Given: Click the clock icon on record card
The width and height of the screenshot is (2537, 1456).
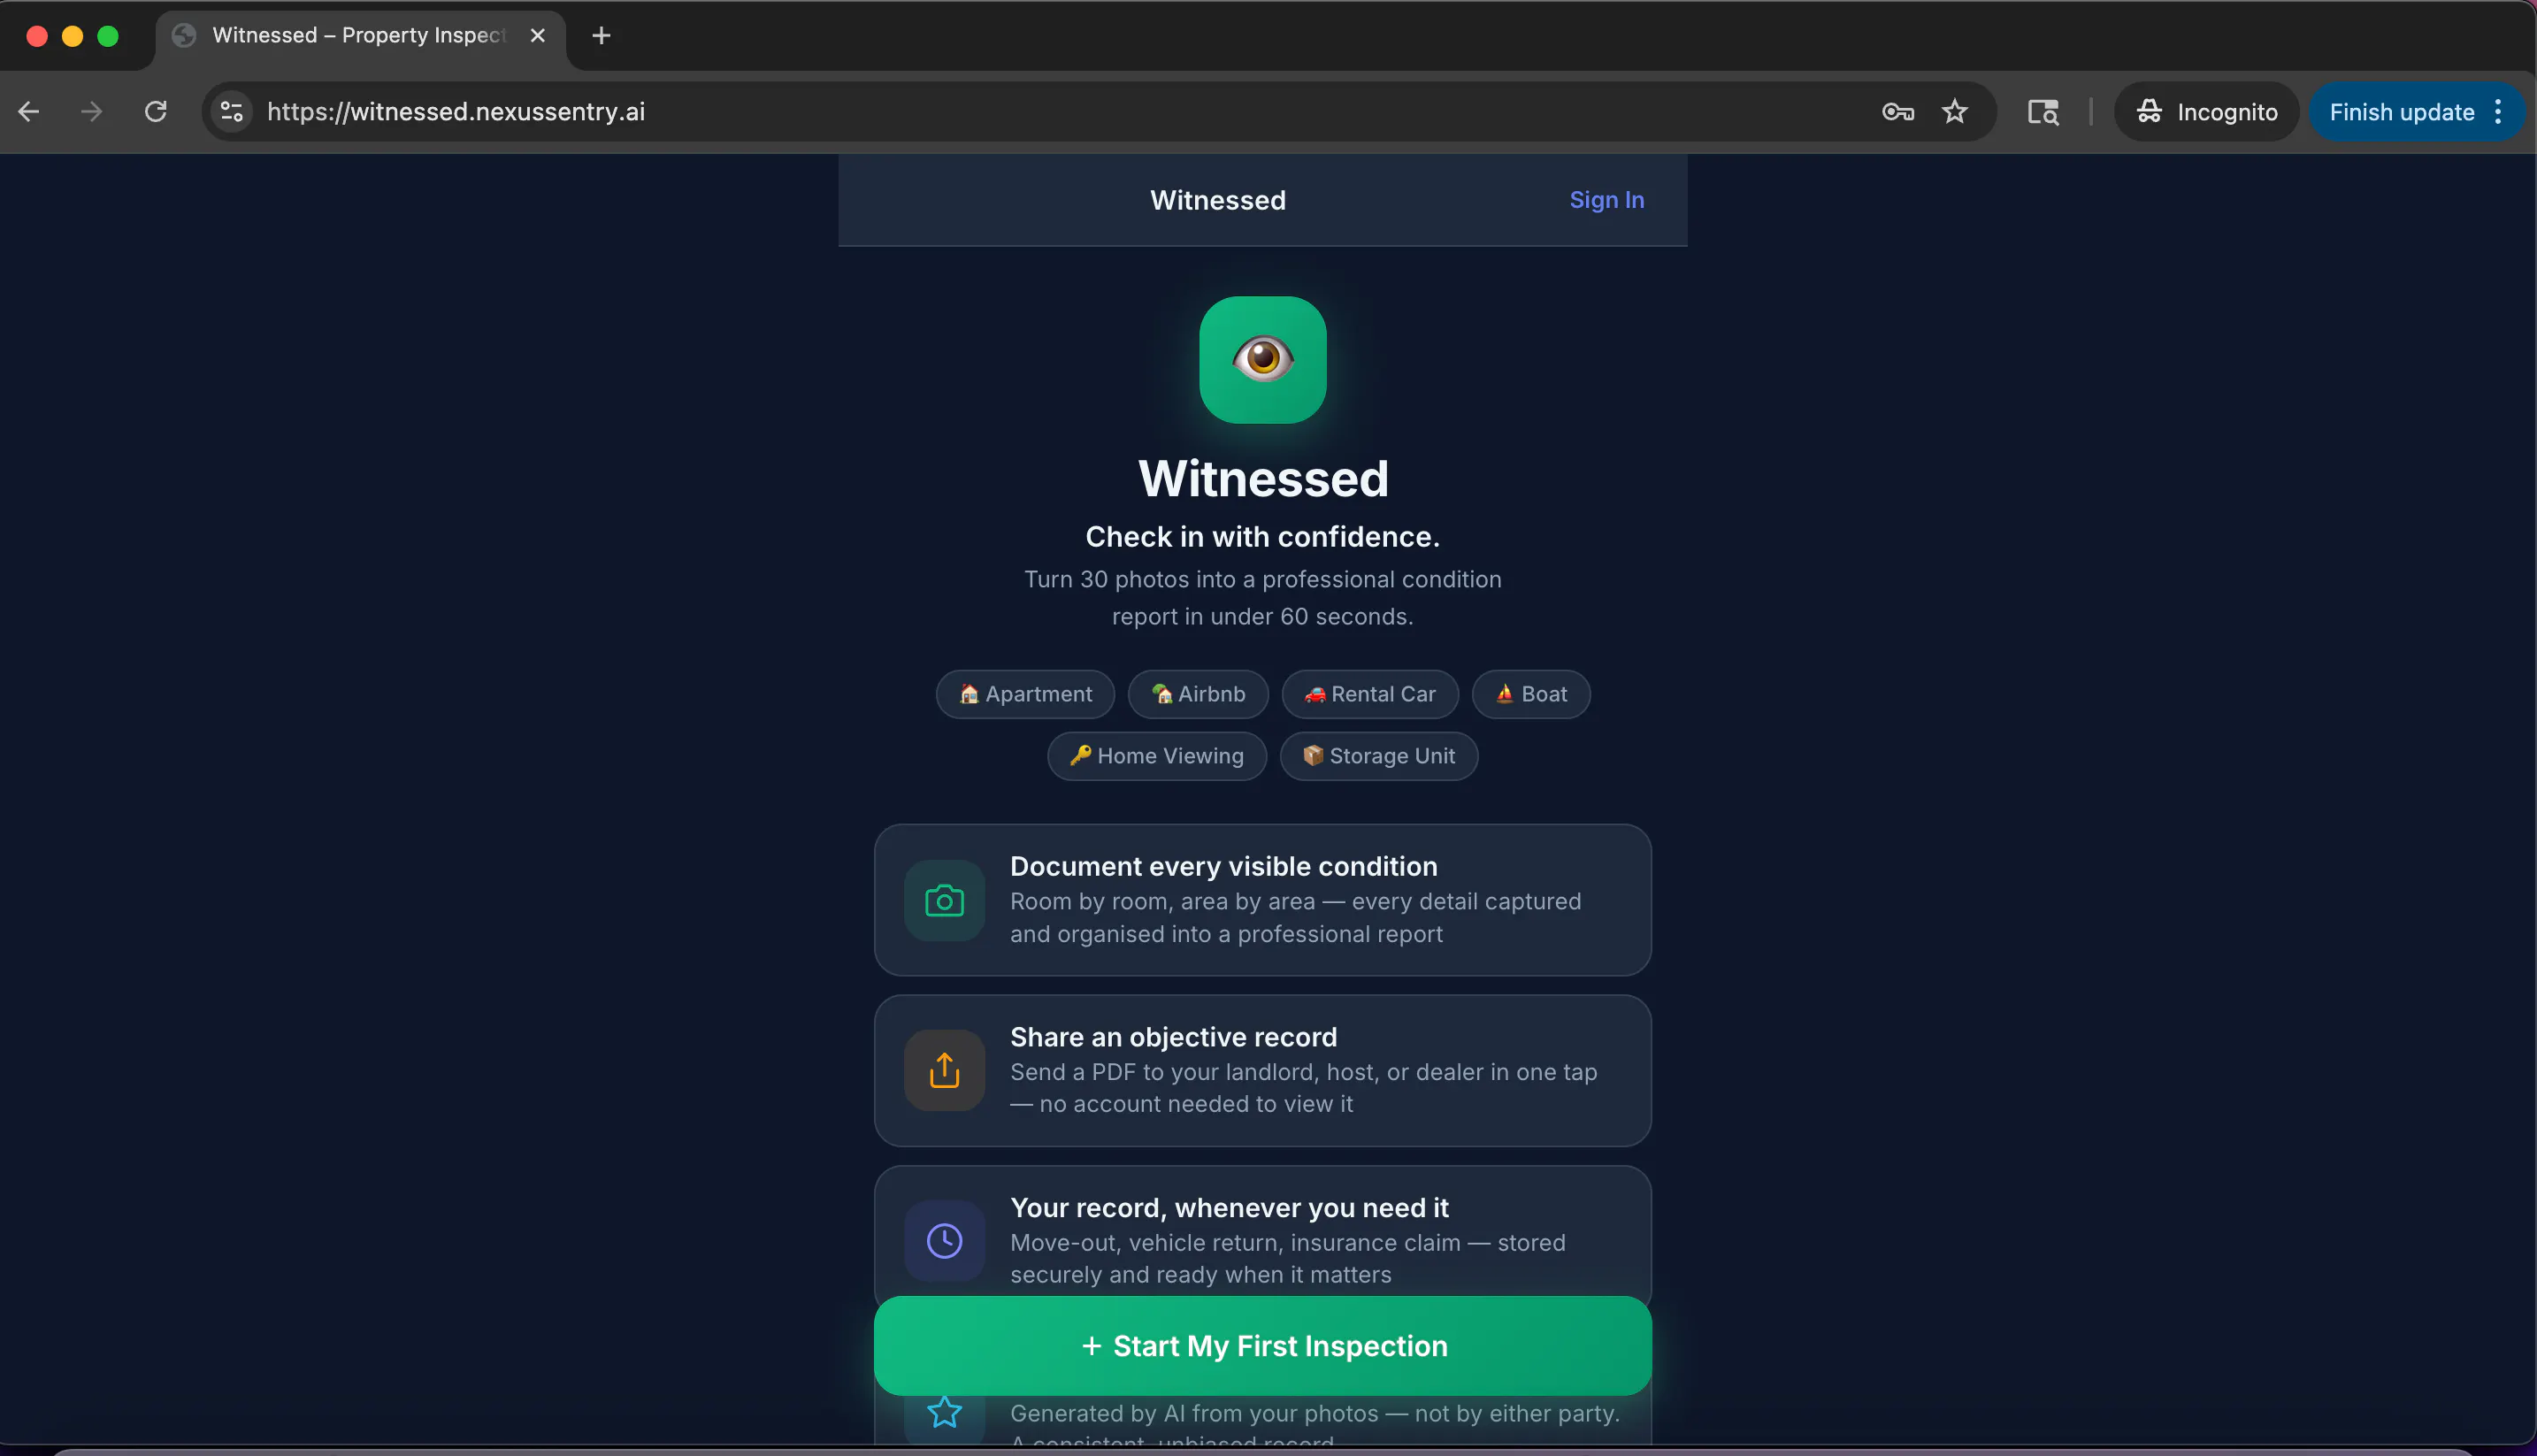Looking at the screenshot, I should point(944,1241).
